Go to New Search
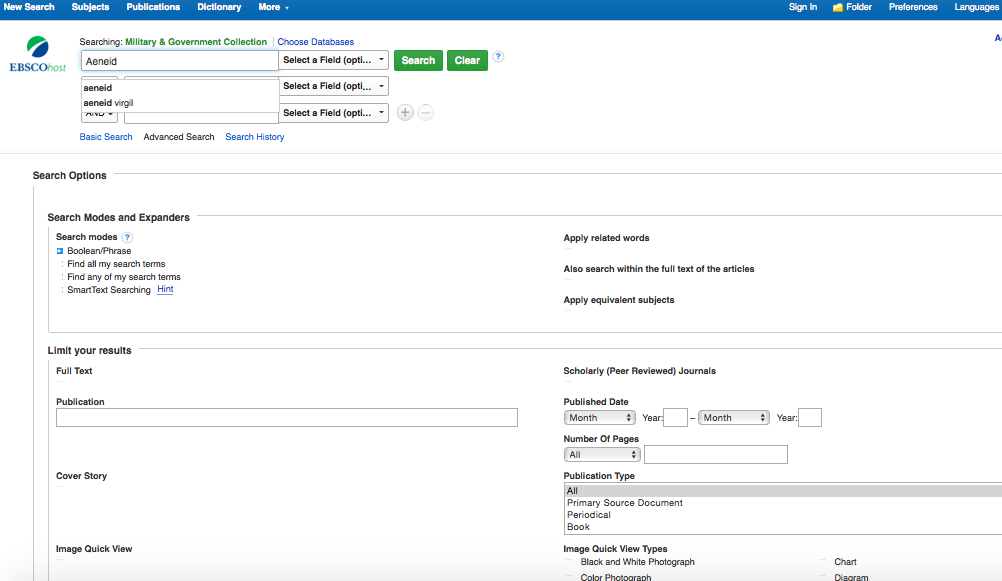The image size is (1002, 581). point(29,7)
